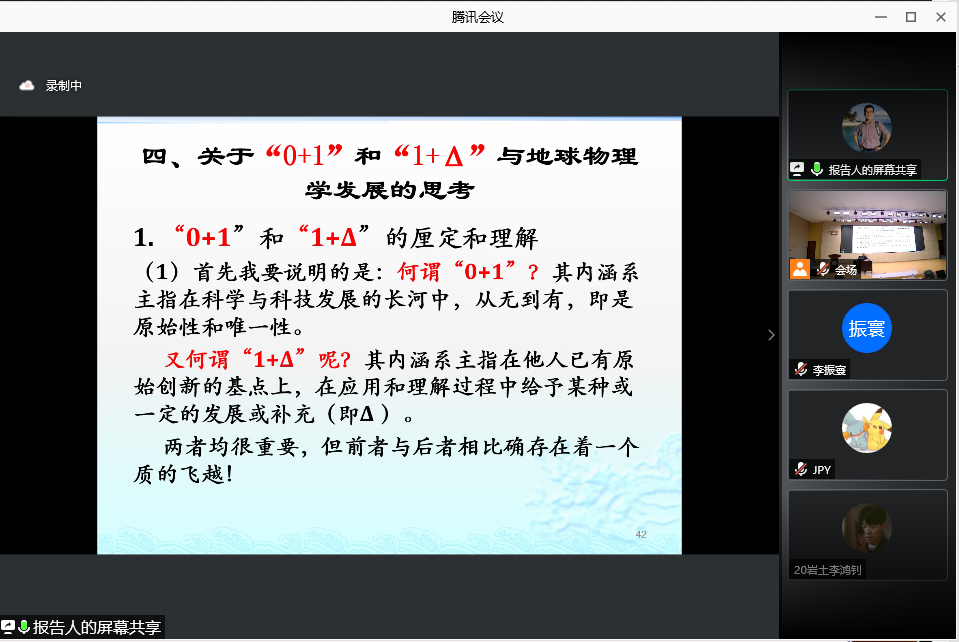
Task: Close the 腾讯会议 window
Action: [941, 17]
